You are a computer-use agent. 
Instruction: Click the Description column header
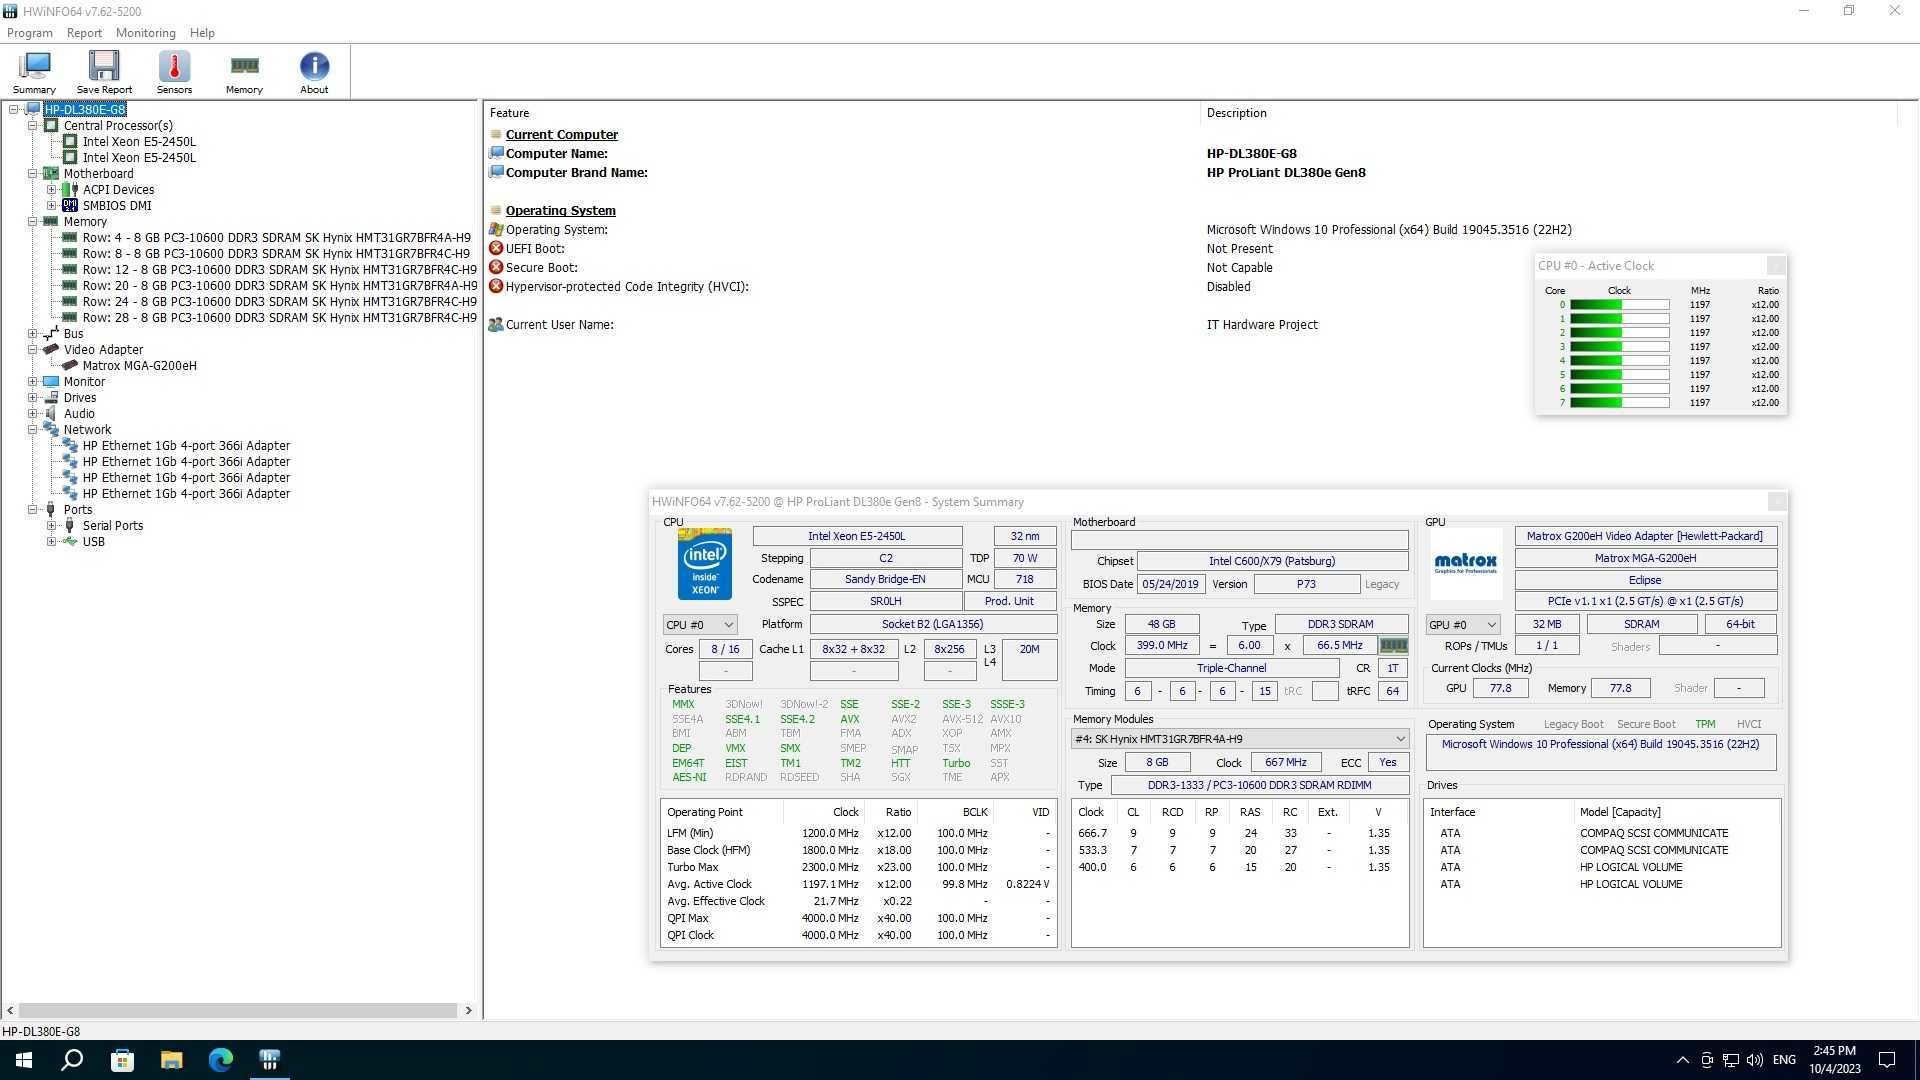point(1548,113)
